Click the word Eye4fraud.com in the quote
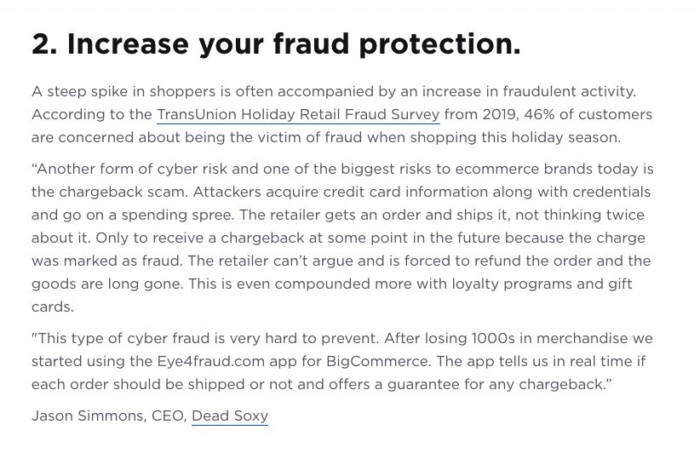This screenshot has height=470, width=700. [x=211, y=361]
